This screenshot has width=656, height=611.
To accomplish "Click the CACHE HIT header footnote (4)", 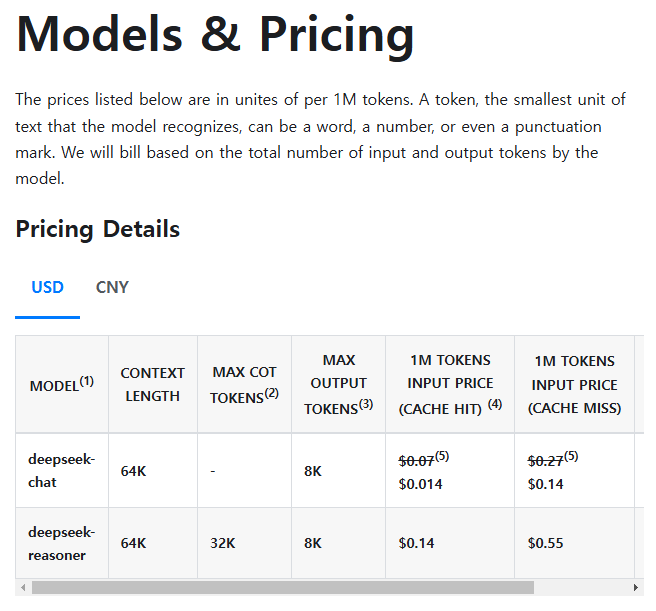I will click(495, 404).
